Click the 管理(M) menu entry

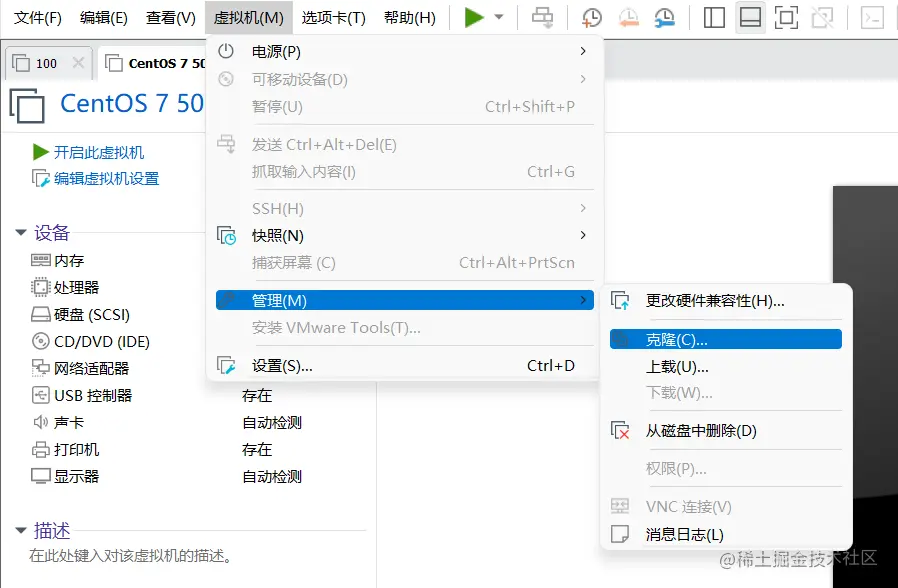coord(404,300)
